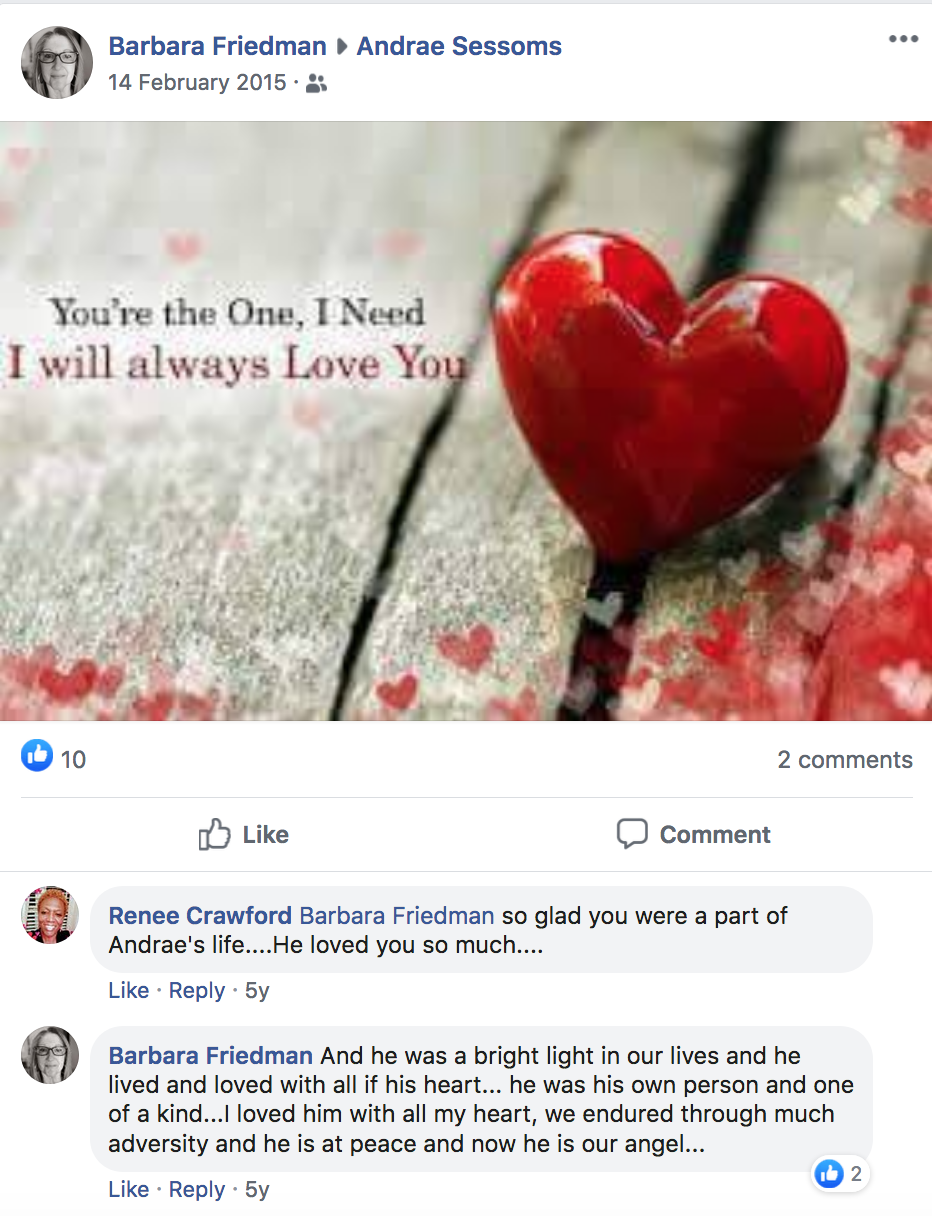Click the red heart post image
The width and height of the screenshot is (932, 1216).
[x=466, y=420]
